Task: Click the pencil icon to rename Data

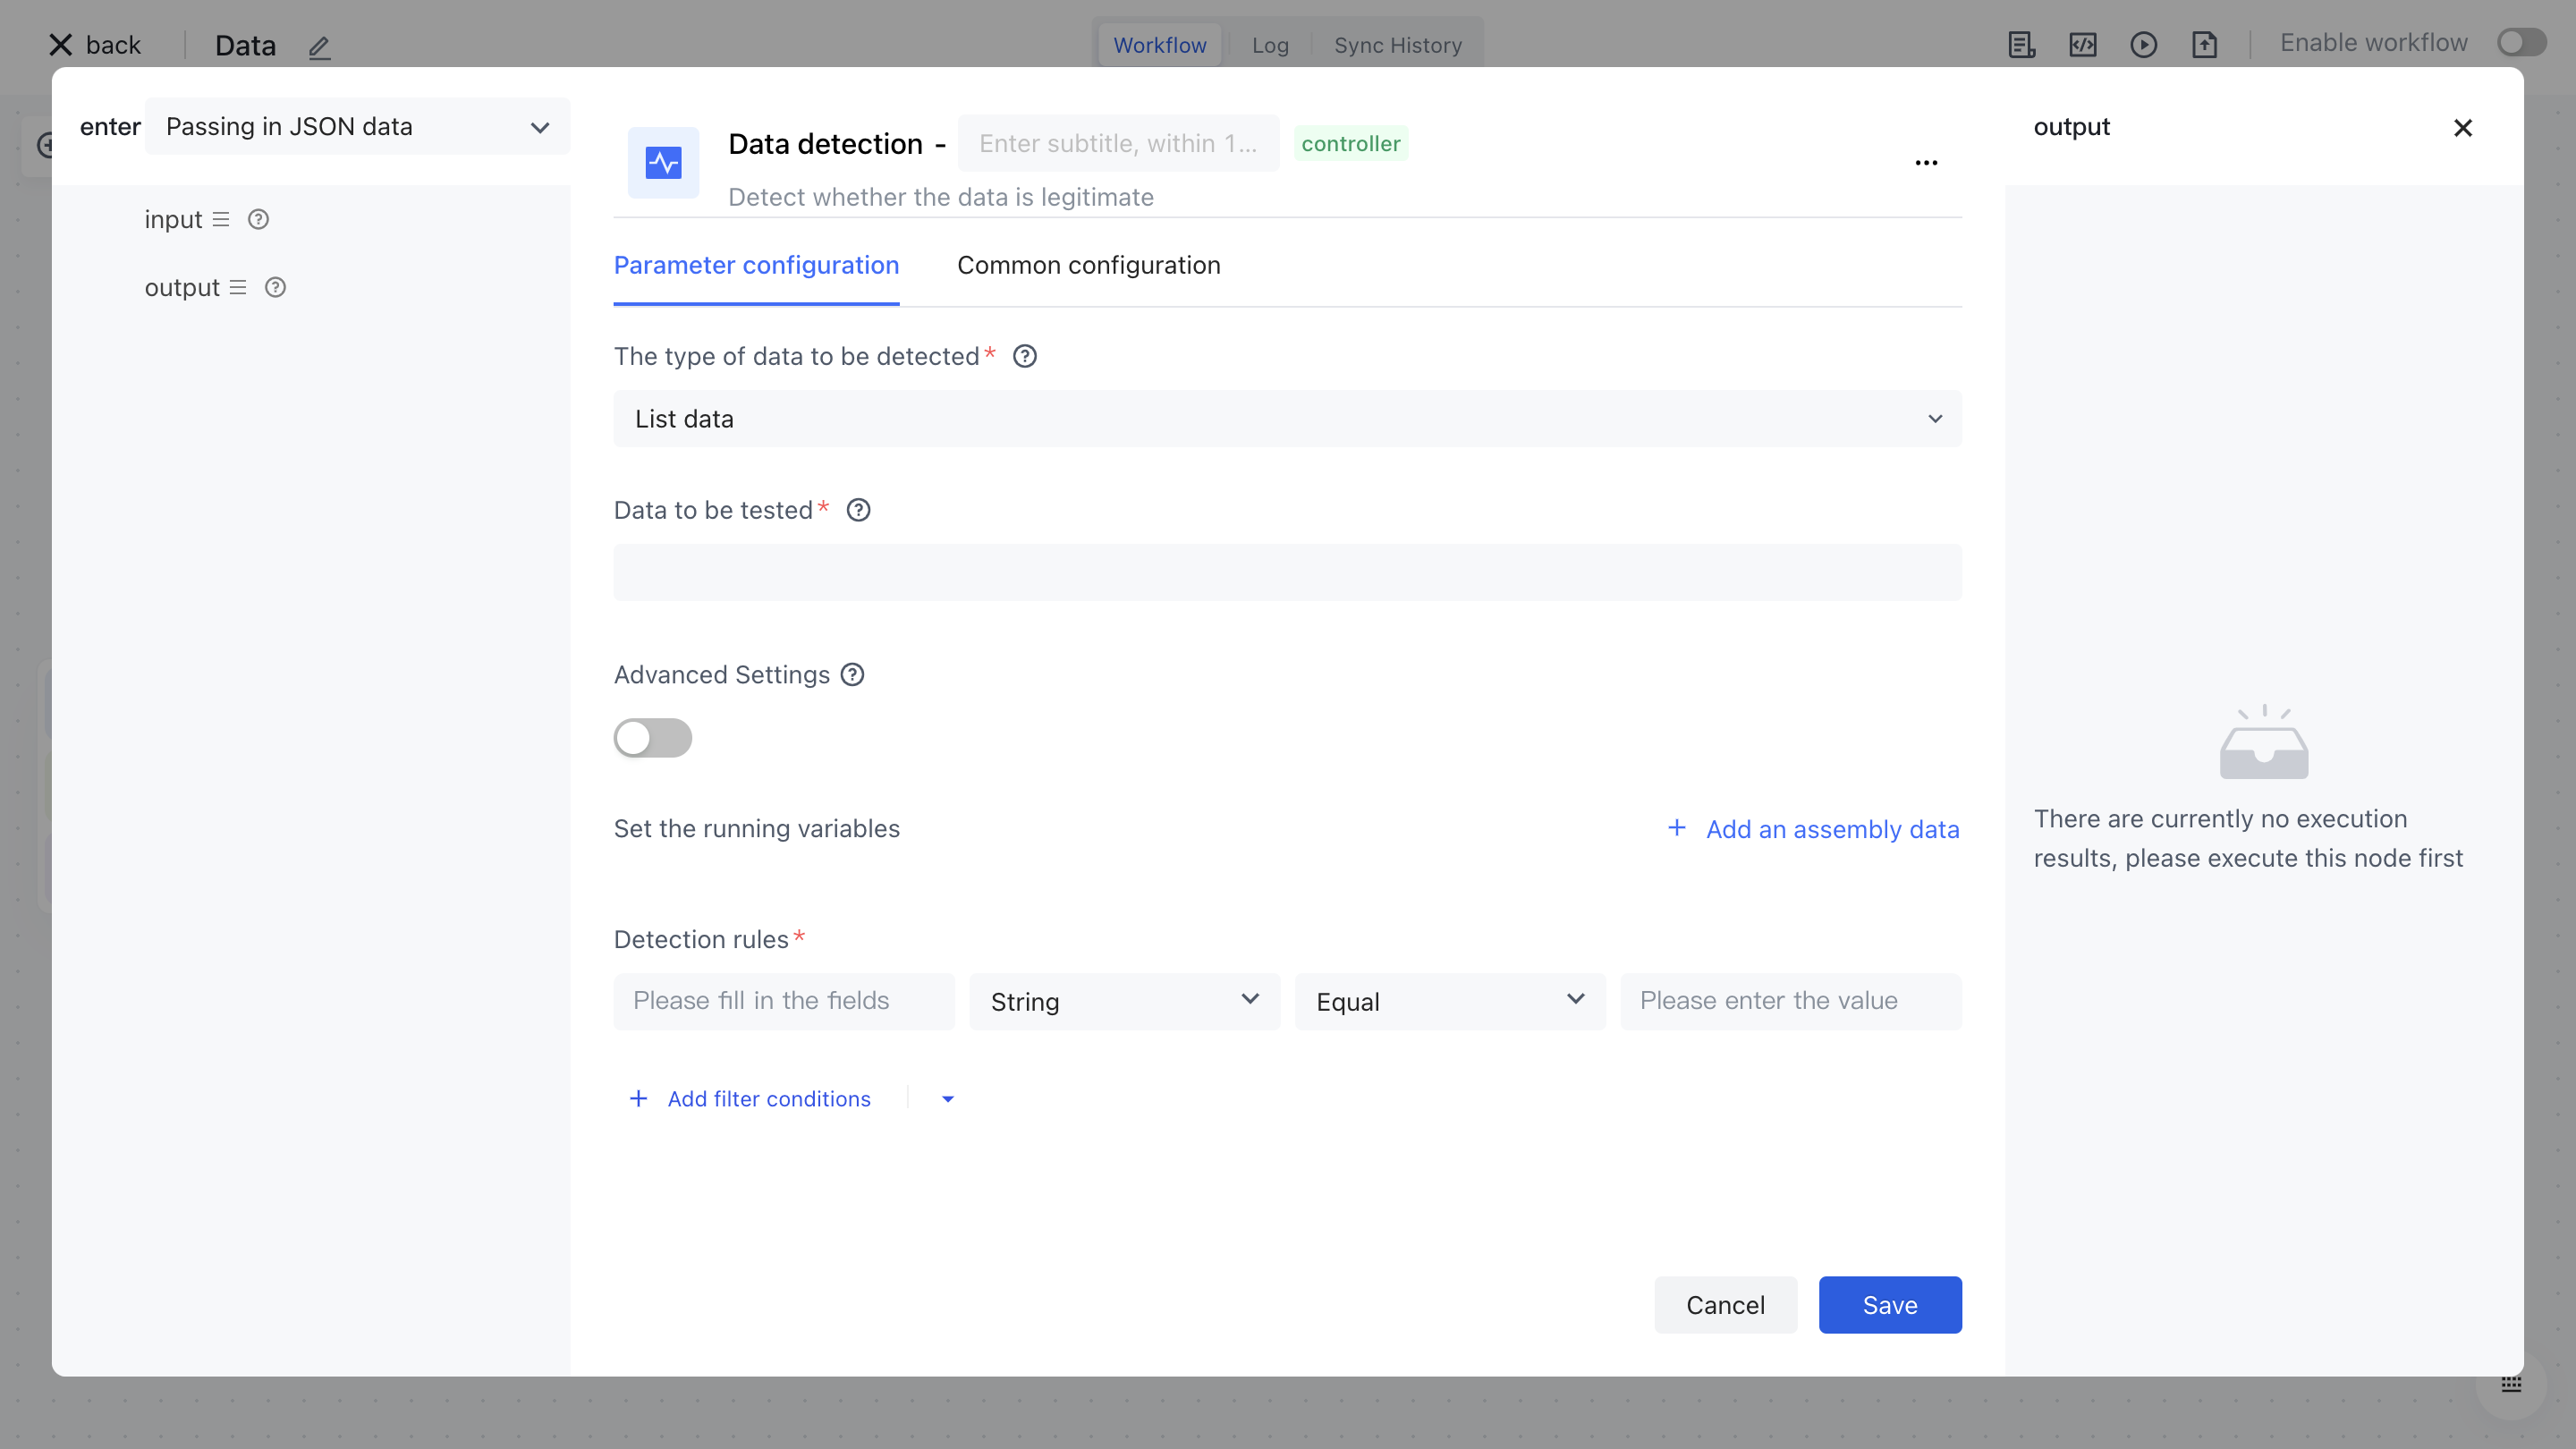Action: (319, 47)
